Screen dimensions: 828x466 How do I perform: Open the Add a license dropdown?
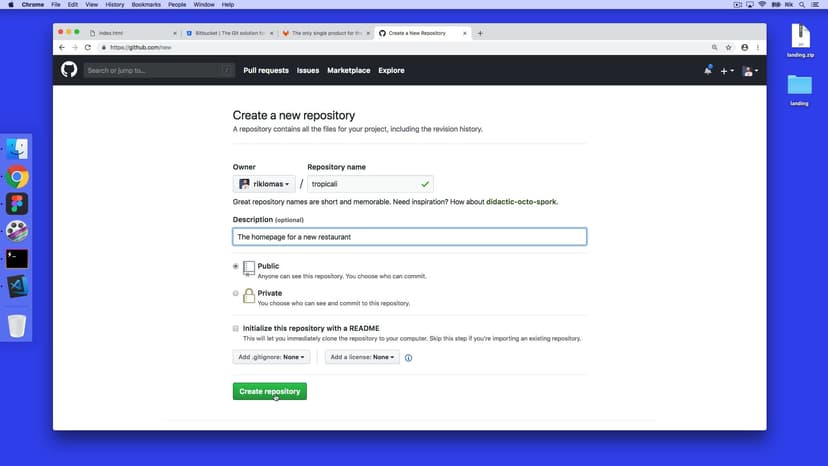click(362, 357)
